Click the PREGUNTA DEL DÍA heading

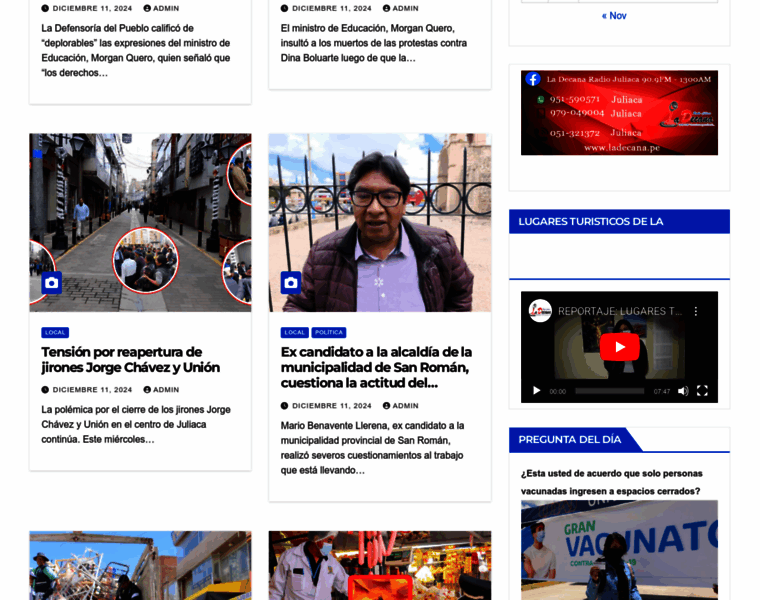click(570, 440)
